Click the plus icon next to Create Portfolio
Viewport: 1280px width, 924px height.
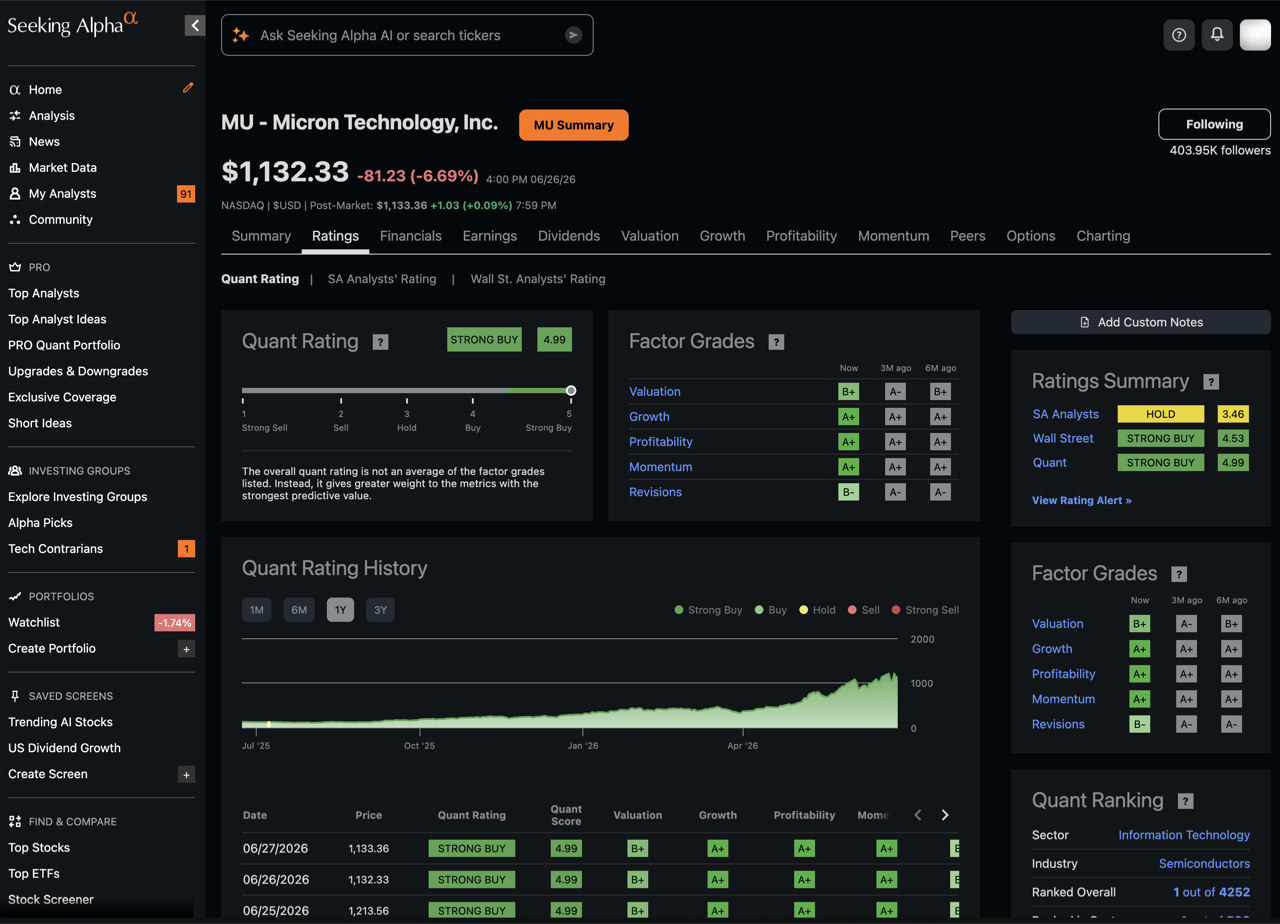click(x=186, y=649)
